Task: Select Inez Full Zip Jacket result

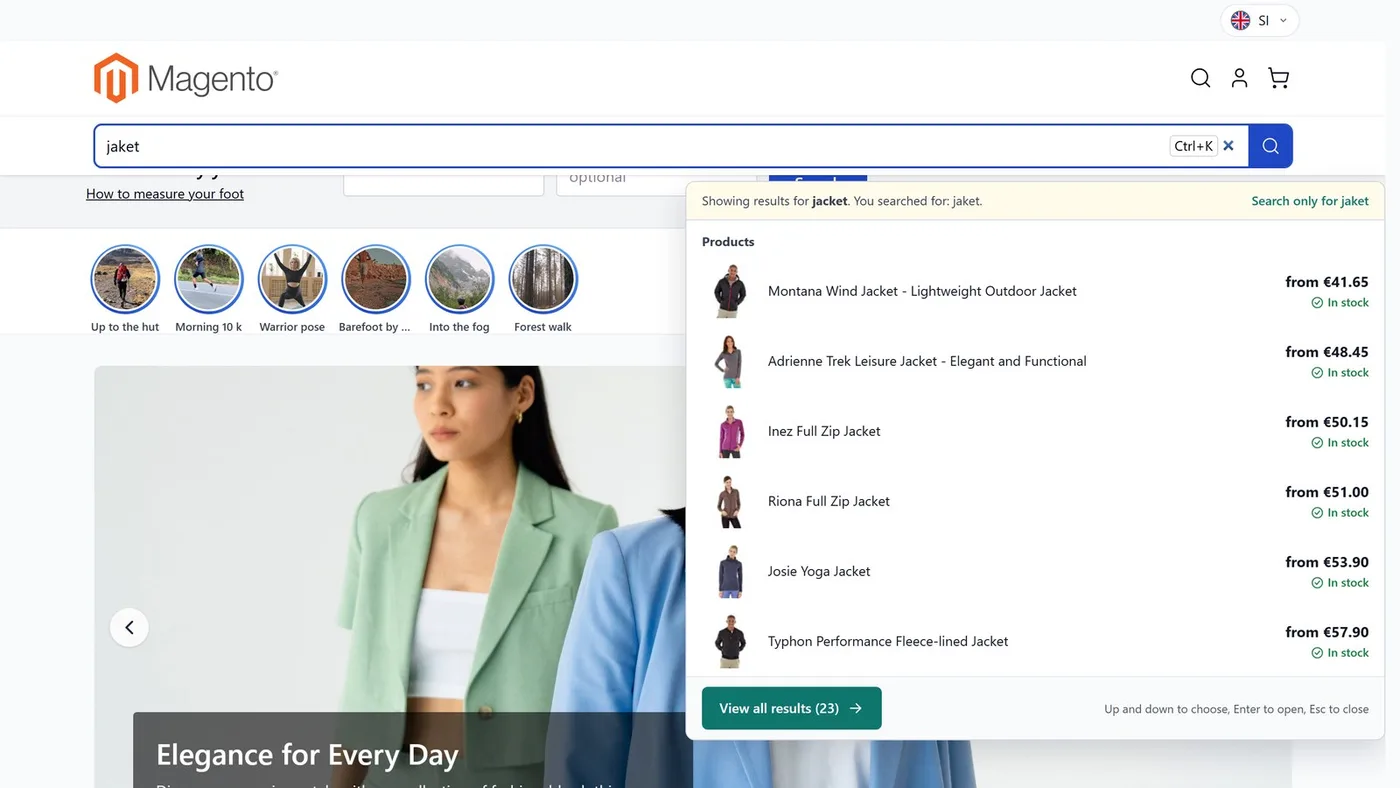Action: 1035,431
